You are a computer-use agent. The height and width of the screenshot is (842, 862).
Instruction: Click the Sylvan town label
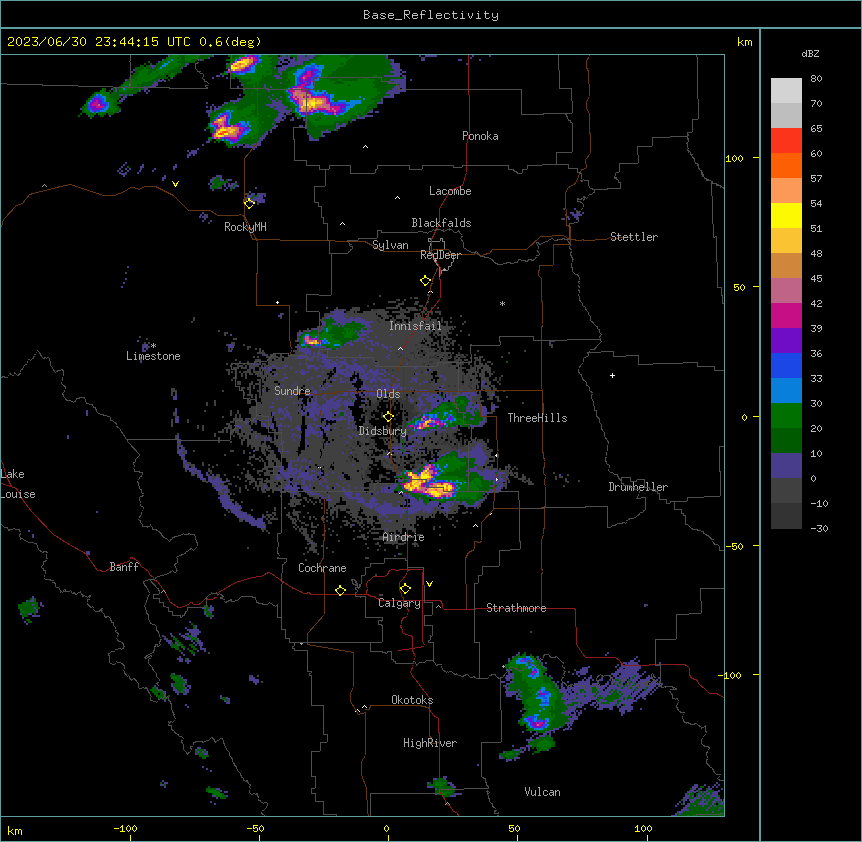pos(390,245)
